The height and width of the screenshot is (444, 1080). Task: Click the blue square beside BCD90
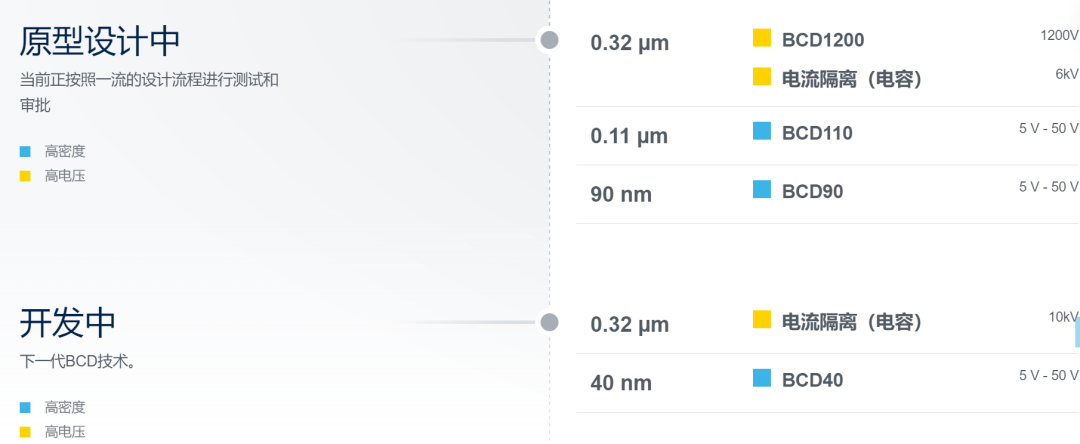point(762,189)
